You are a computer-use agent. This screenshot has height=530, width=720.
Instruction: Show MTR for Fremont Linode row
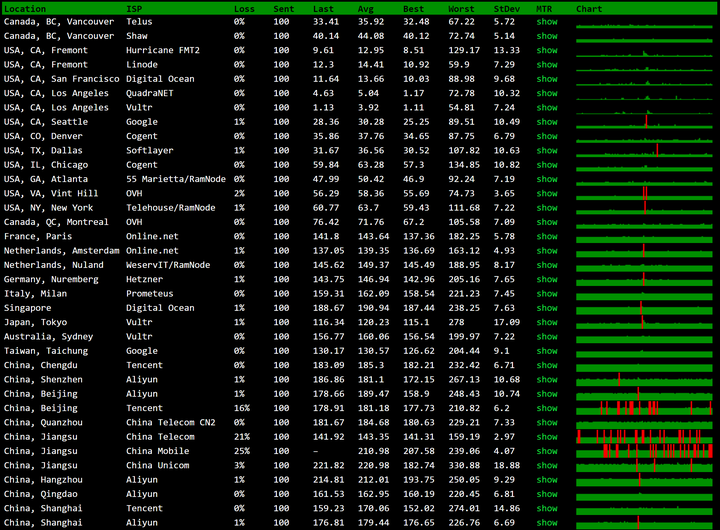click(547, 64)
